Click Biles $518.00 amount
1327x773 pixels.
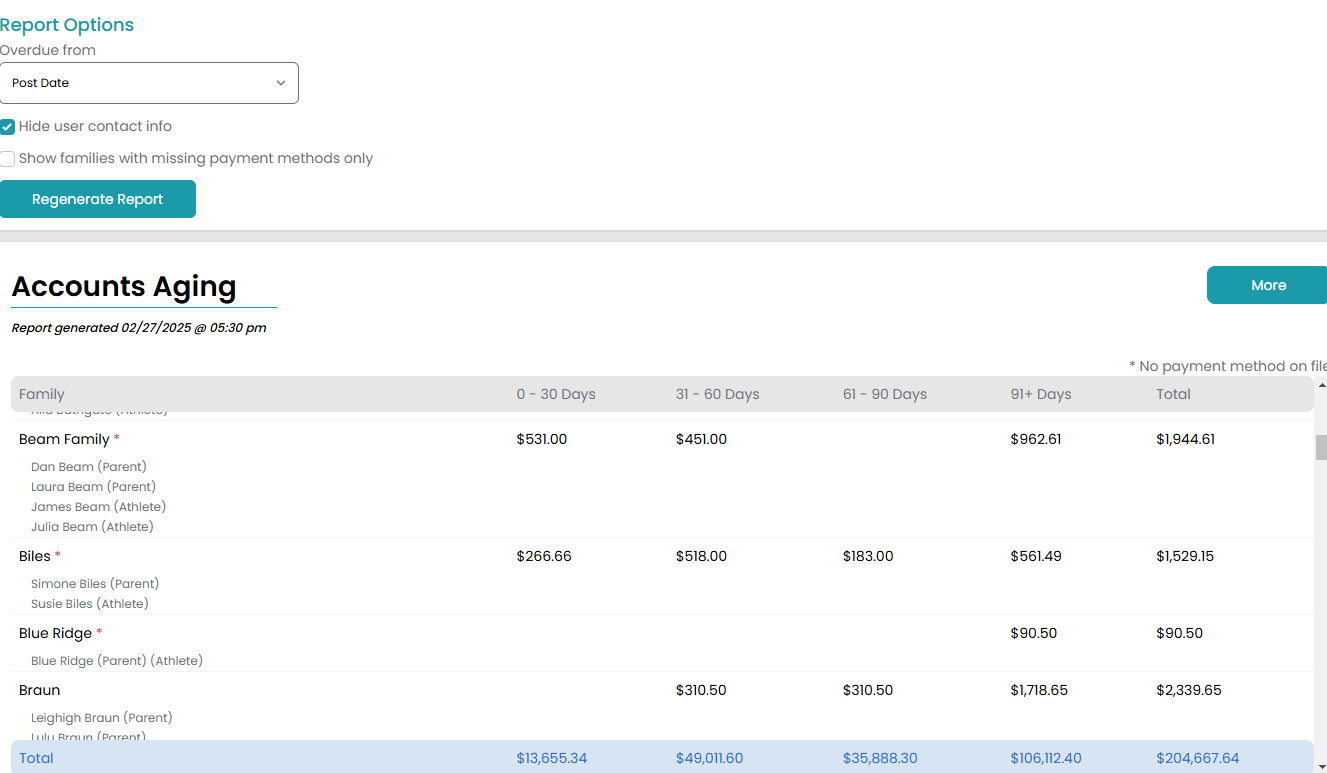(701, 556)
